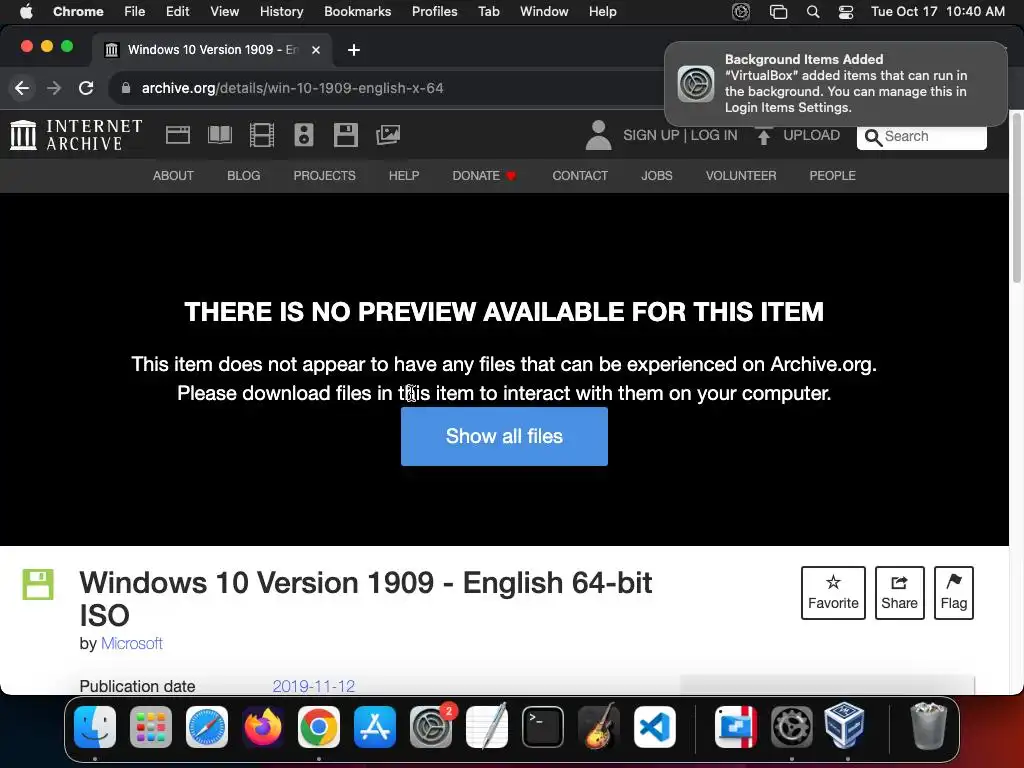This screenshot has width=1024, height=768.
Task: Launch Firefox from the Dock
Action: pyautogui.click(x=263, y=727)
